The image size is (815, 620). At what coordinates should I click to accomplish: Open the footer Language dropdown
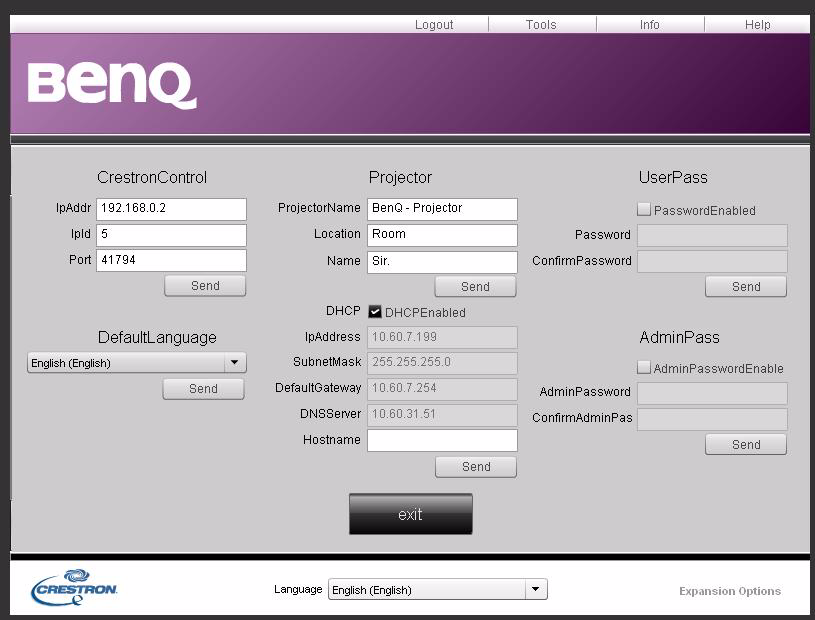[x=438, y=589]
